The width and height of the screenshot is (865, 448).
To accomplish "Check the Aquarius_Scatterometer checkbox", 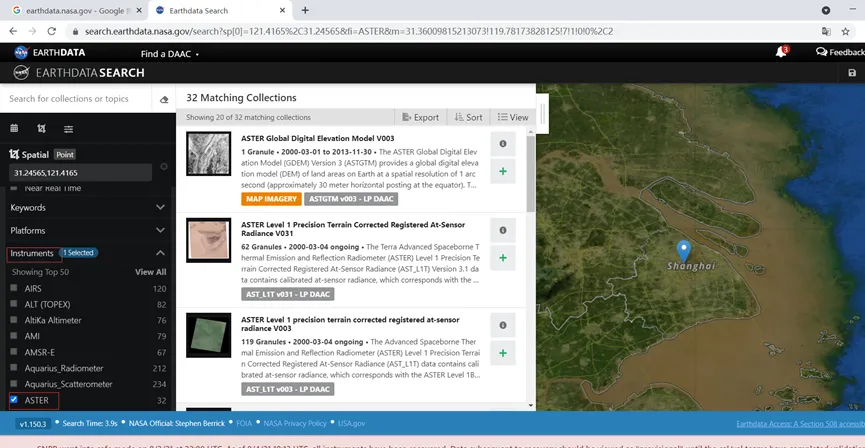I will pyautogui.click(x=14, y=384).
